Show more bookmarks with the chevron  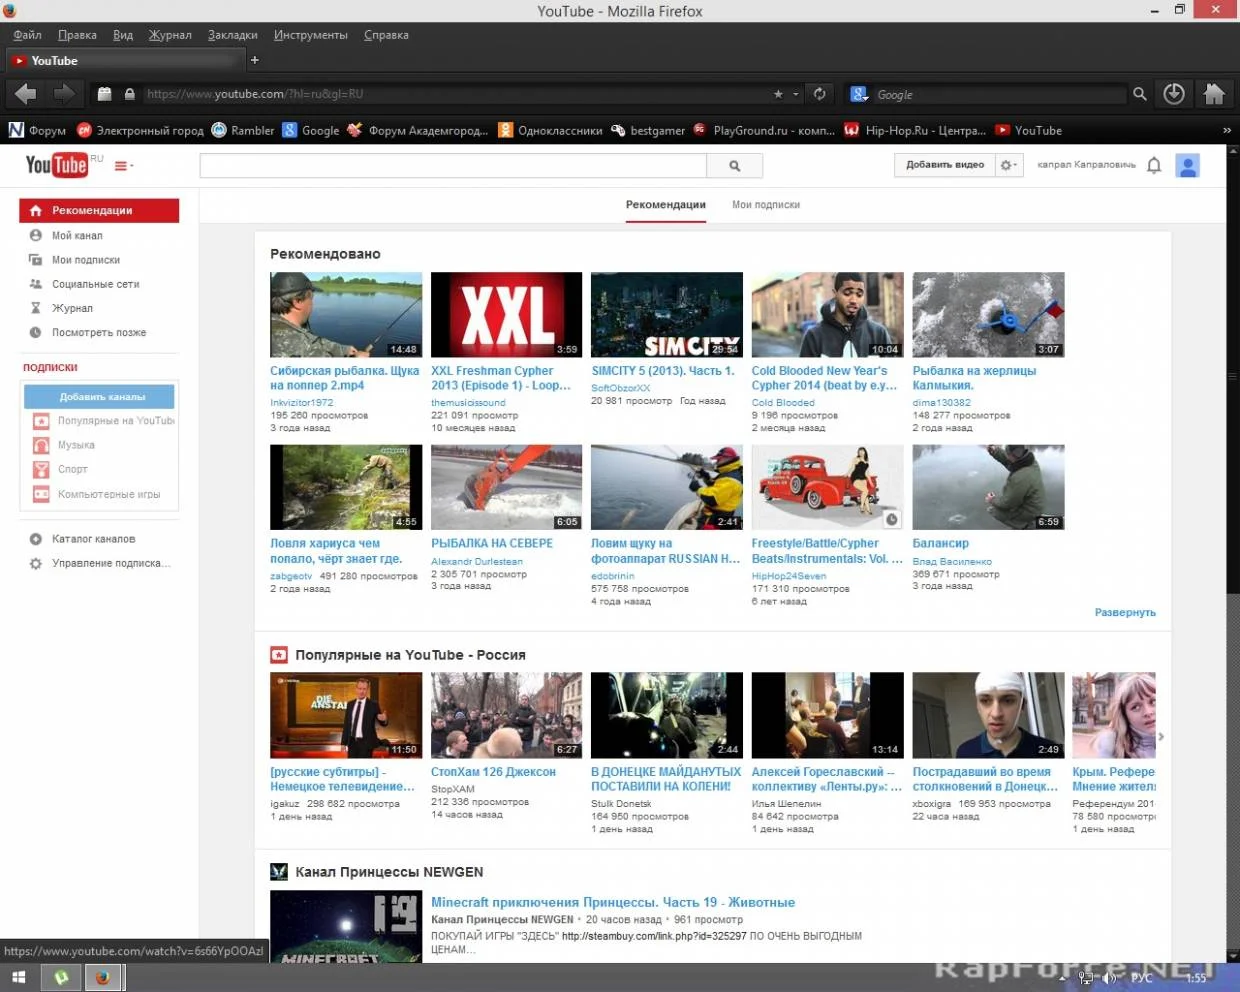pos(1226,130)
